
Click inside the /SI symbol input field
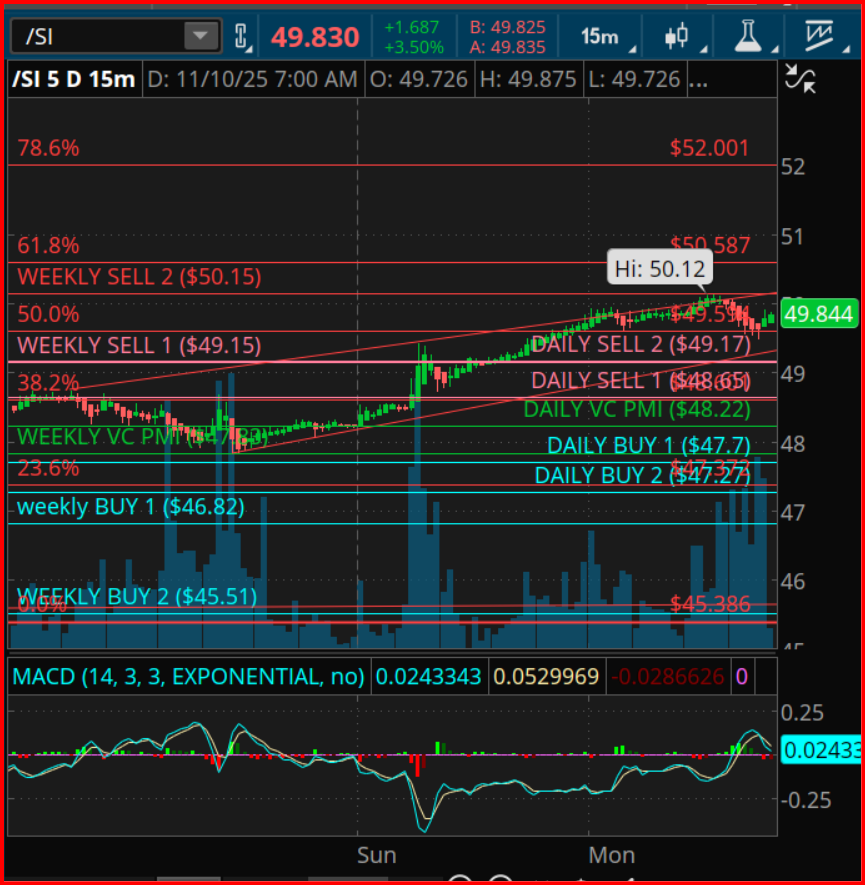(x=100, y=34)
